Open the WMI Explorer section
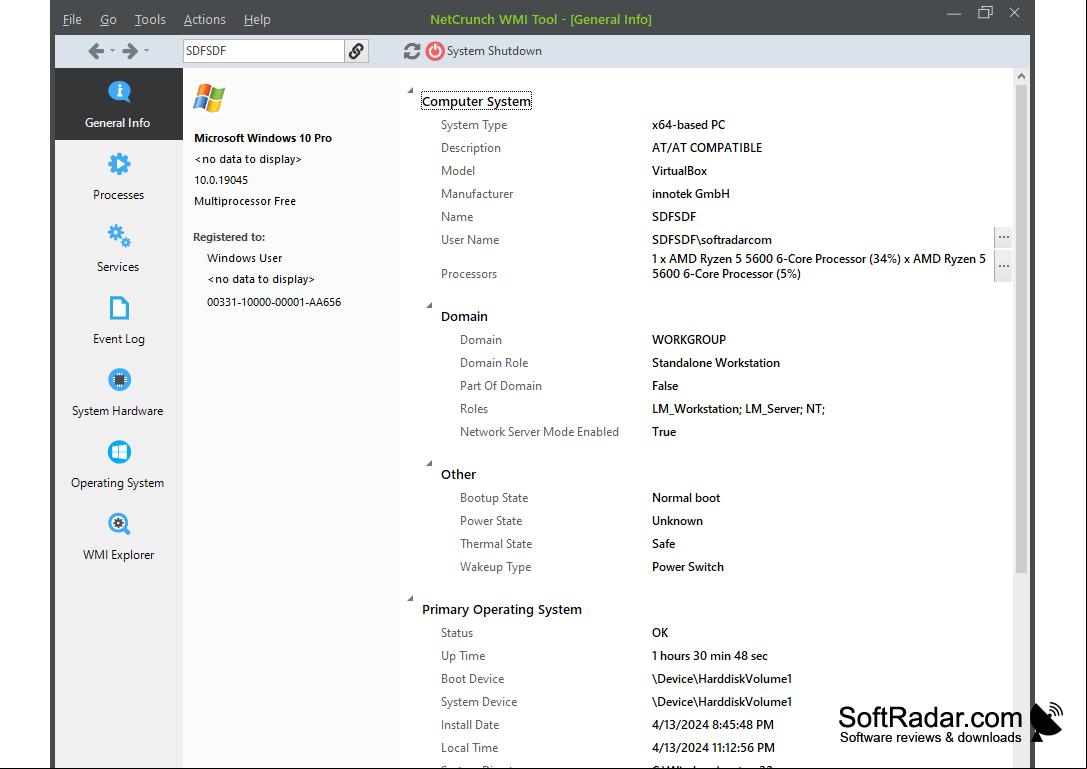The height and width of the screenshot is (769, 1087). 119,537
